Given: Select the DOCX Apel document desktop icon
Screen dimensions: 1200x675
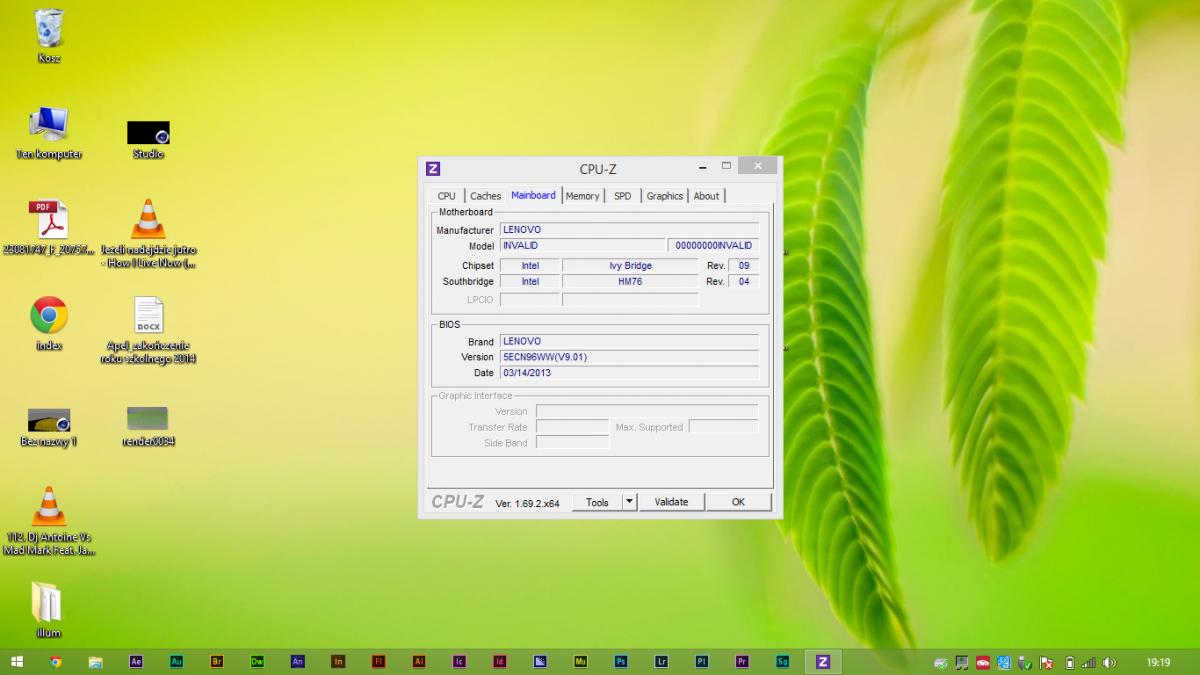Looking at the screenshot, I should click(148, 330).
